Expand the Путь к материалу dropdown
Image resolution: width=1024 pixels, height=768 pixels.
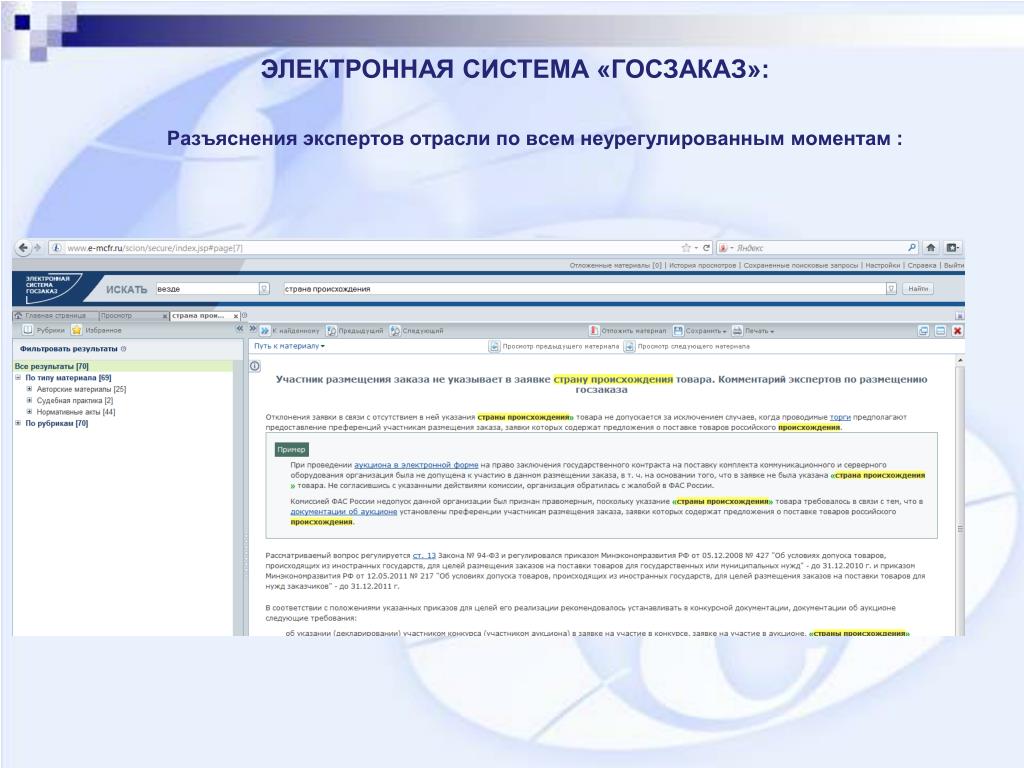(289, 346)
